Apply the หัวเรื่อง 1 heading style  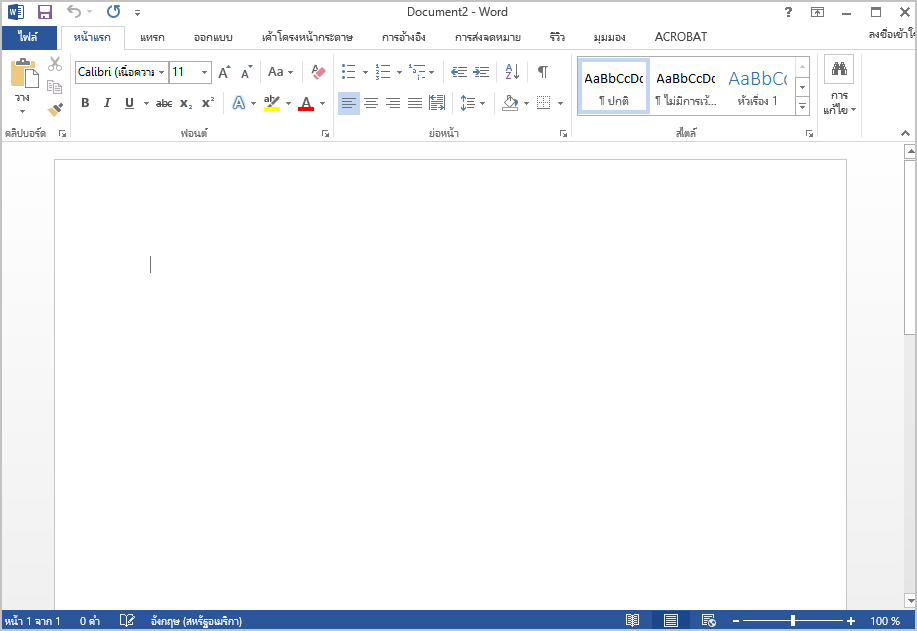(x=758, y=87)
